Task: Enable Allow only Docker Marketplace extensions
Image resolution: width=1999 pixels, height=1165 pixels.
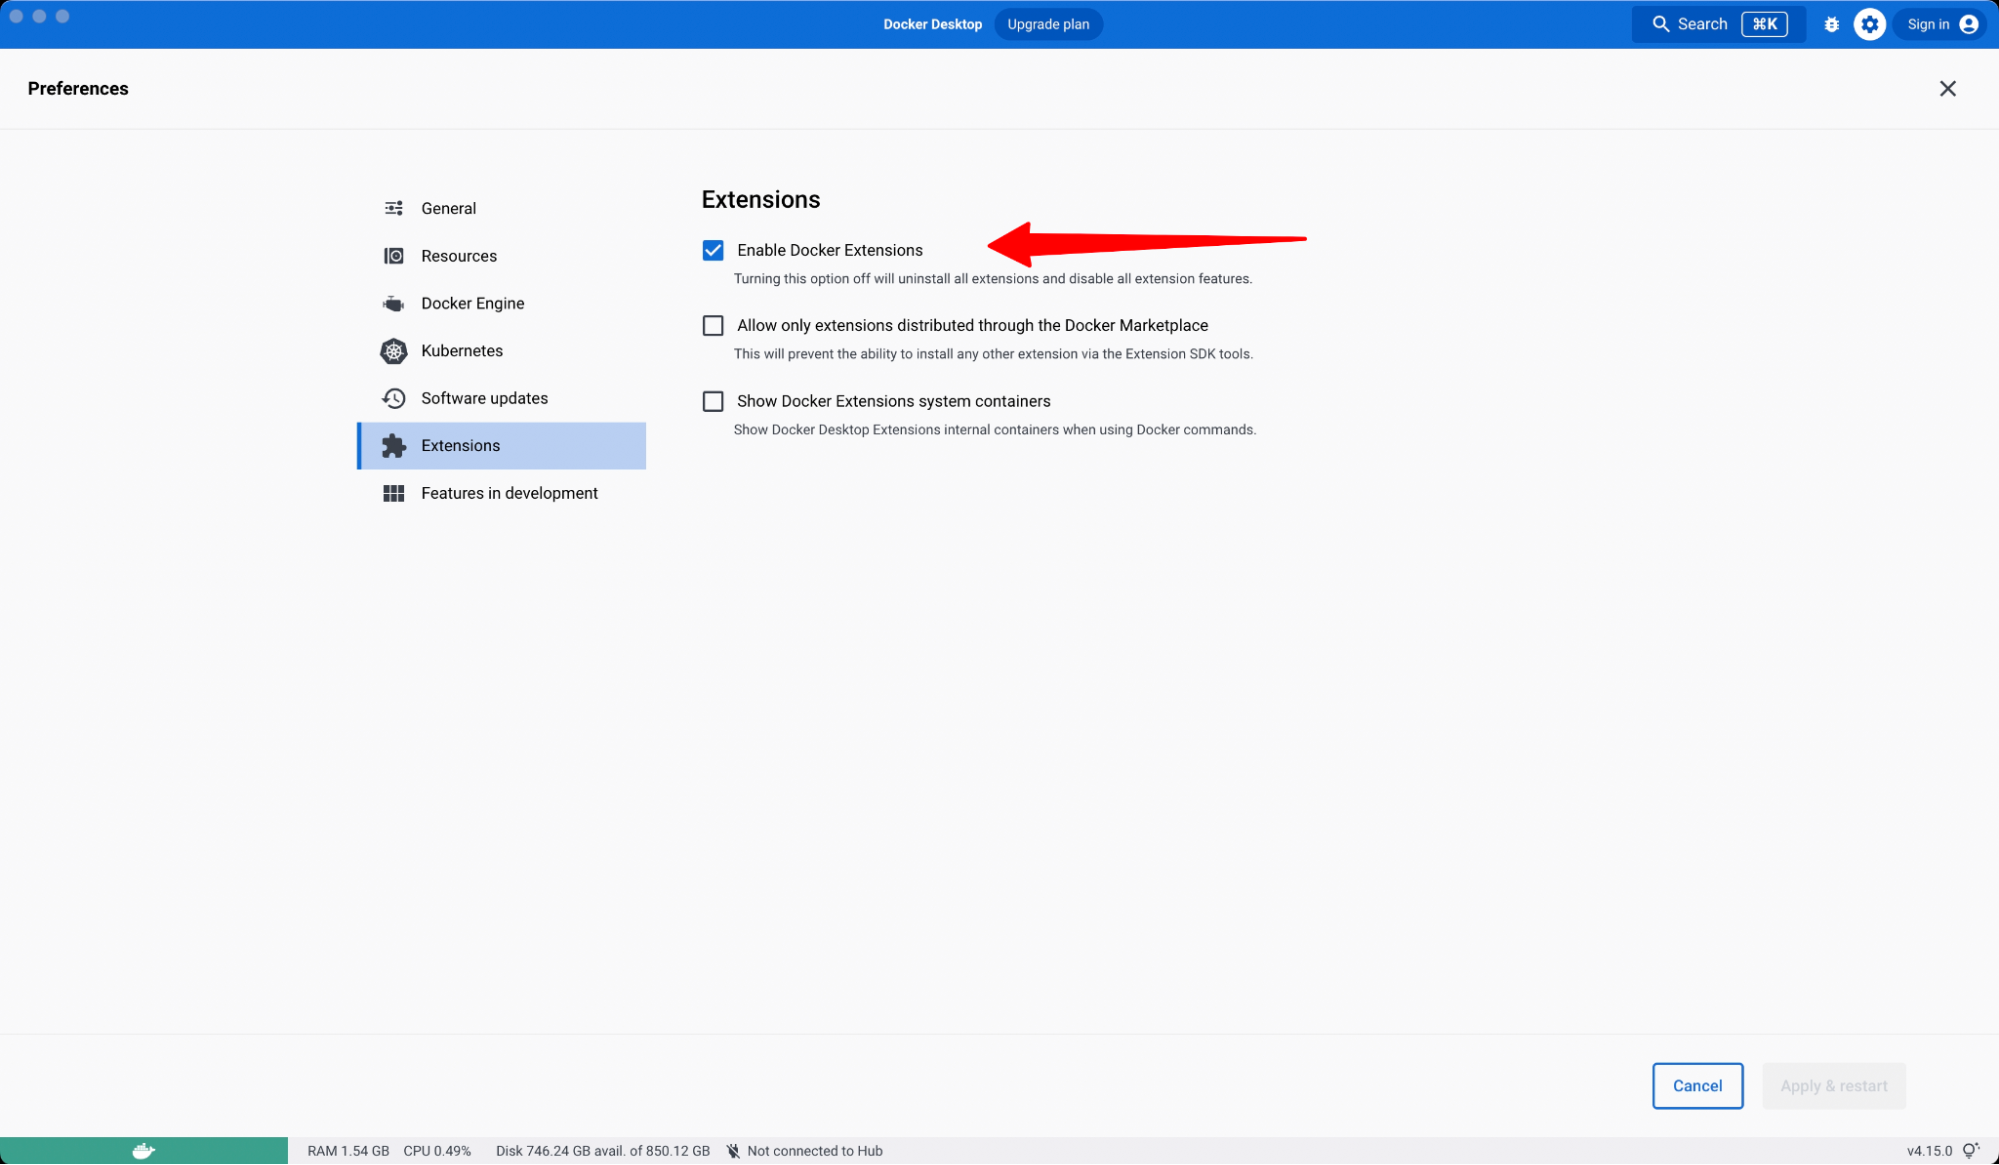Action: click(x=713, y=325)
